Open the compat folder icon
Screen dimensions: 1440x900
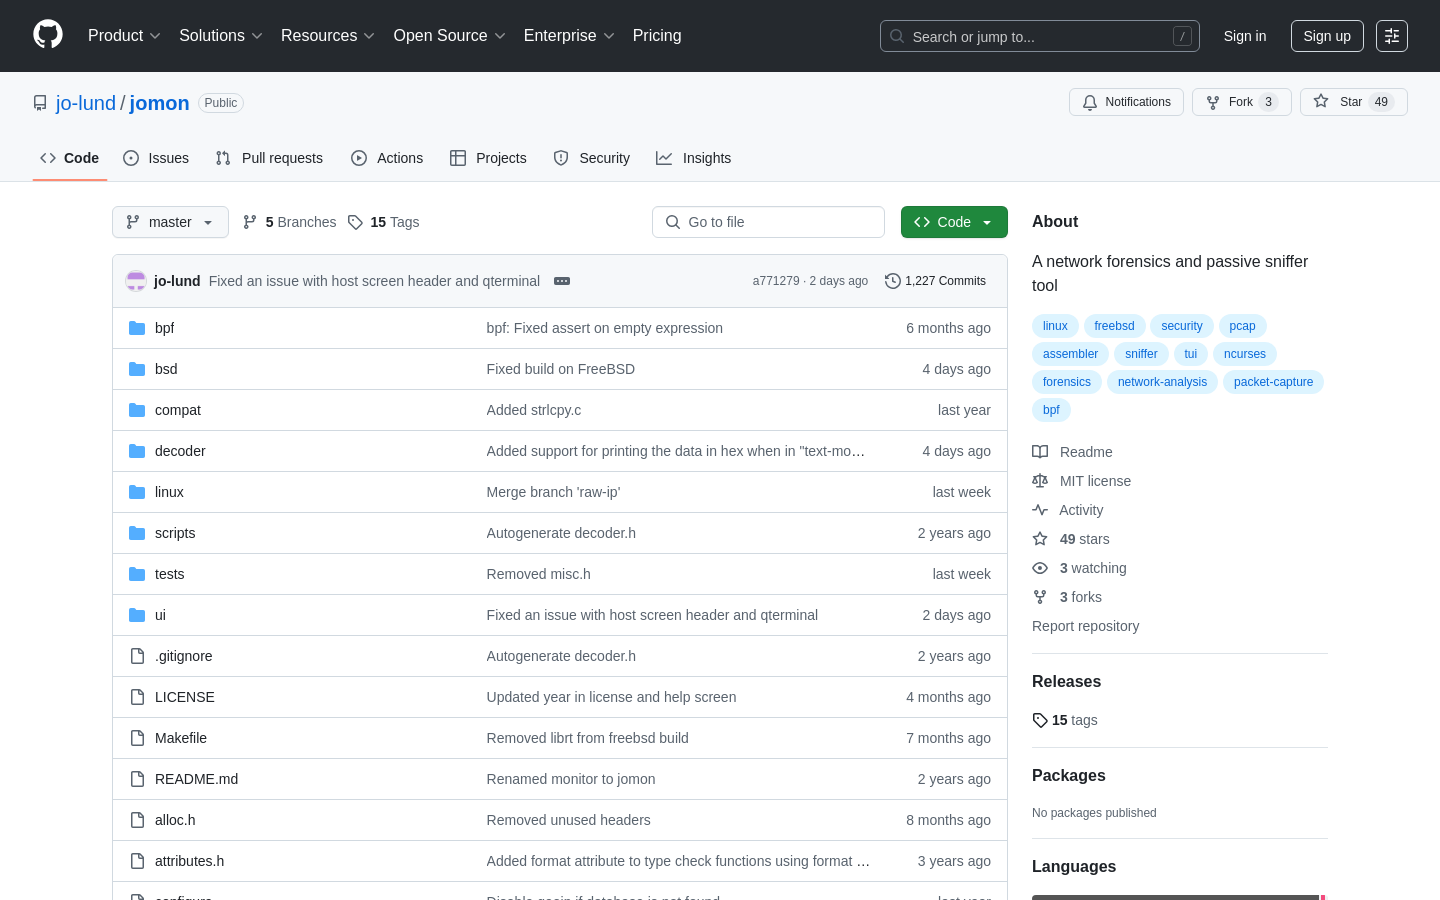(x=137, y=410)
